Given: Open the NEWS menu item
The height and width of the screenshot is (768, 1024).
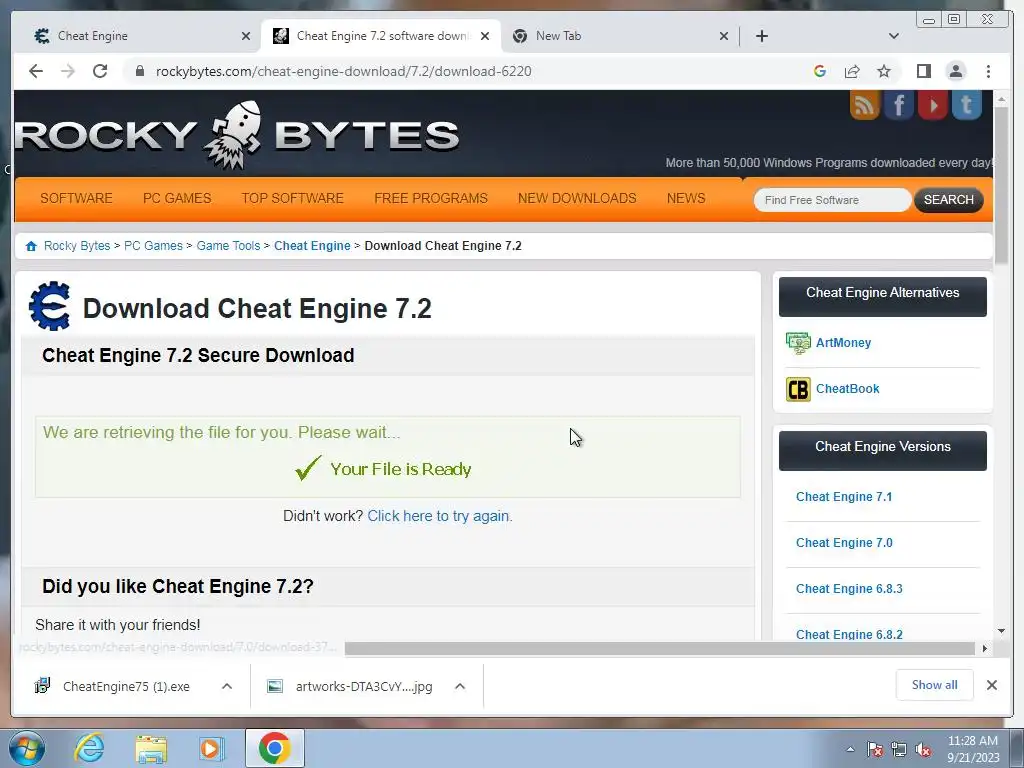Looking at the screenshot, I should click(x=686, y=199).
